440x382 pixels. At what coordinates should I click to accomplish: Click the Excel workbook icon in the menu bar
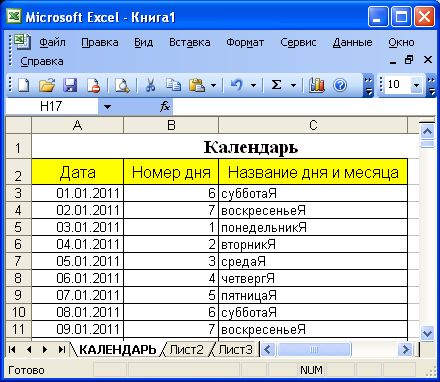[x=22, y=42]
